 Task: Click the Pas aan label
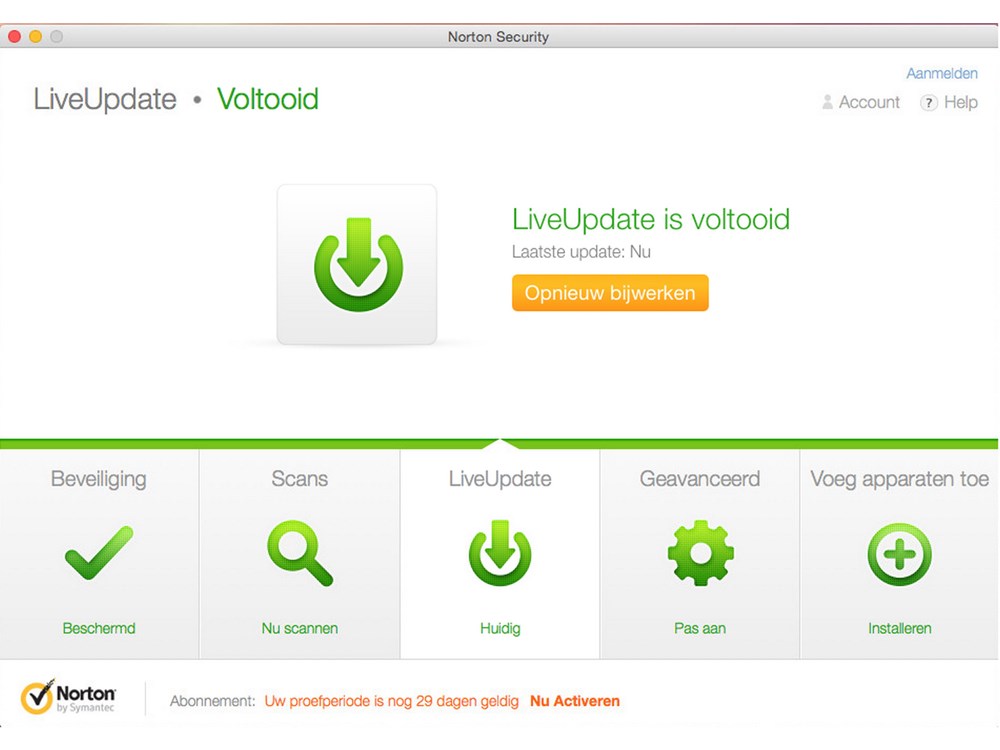[700, 628]
